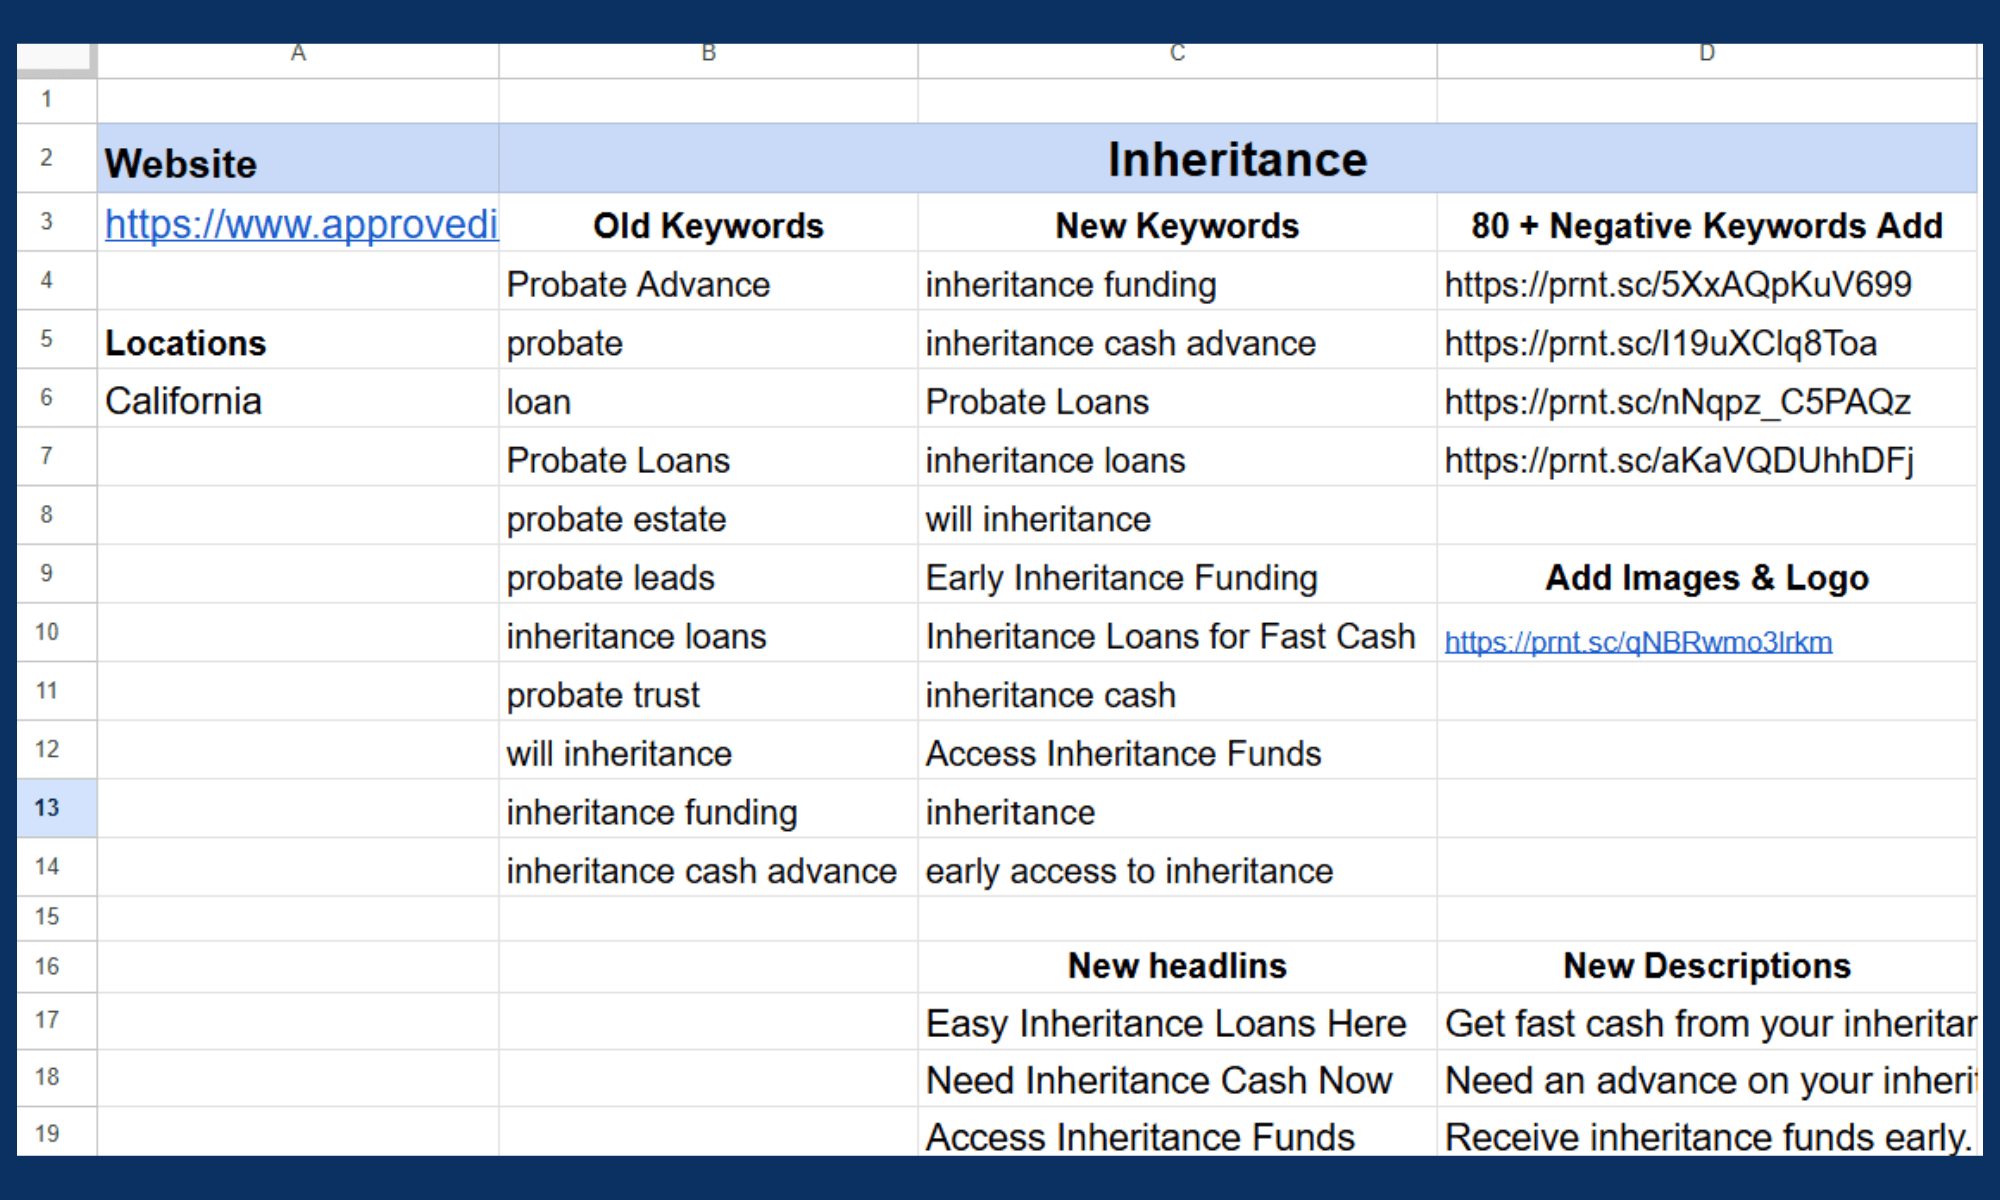This screenshot has height=1200, width=2000.
Task: Select the Locations label cell
Action: coord(298,341)
